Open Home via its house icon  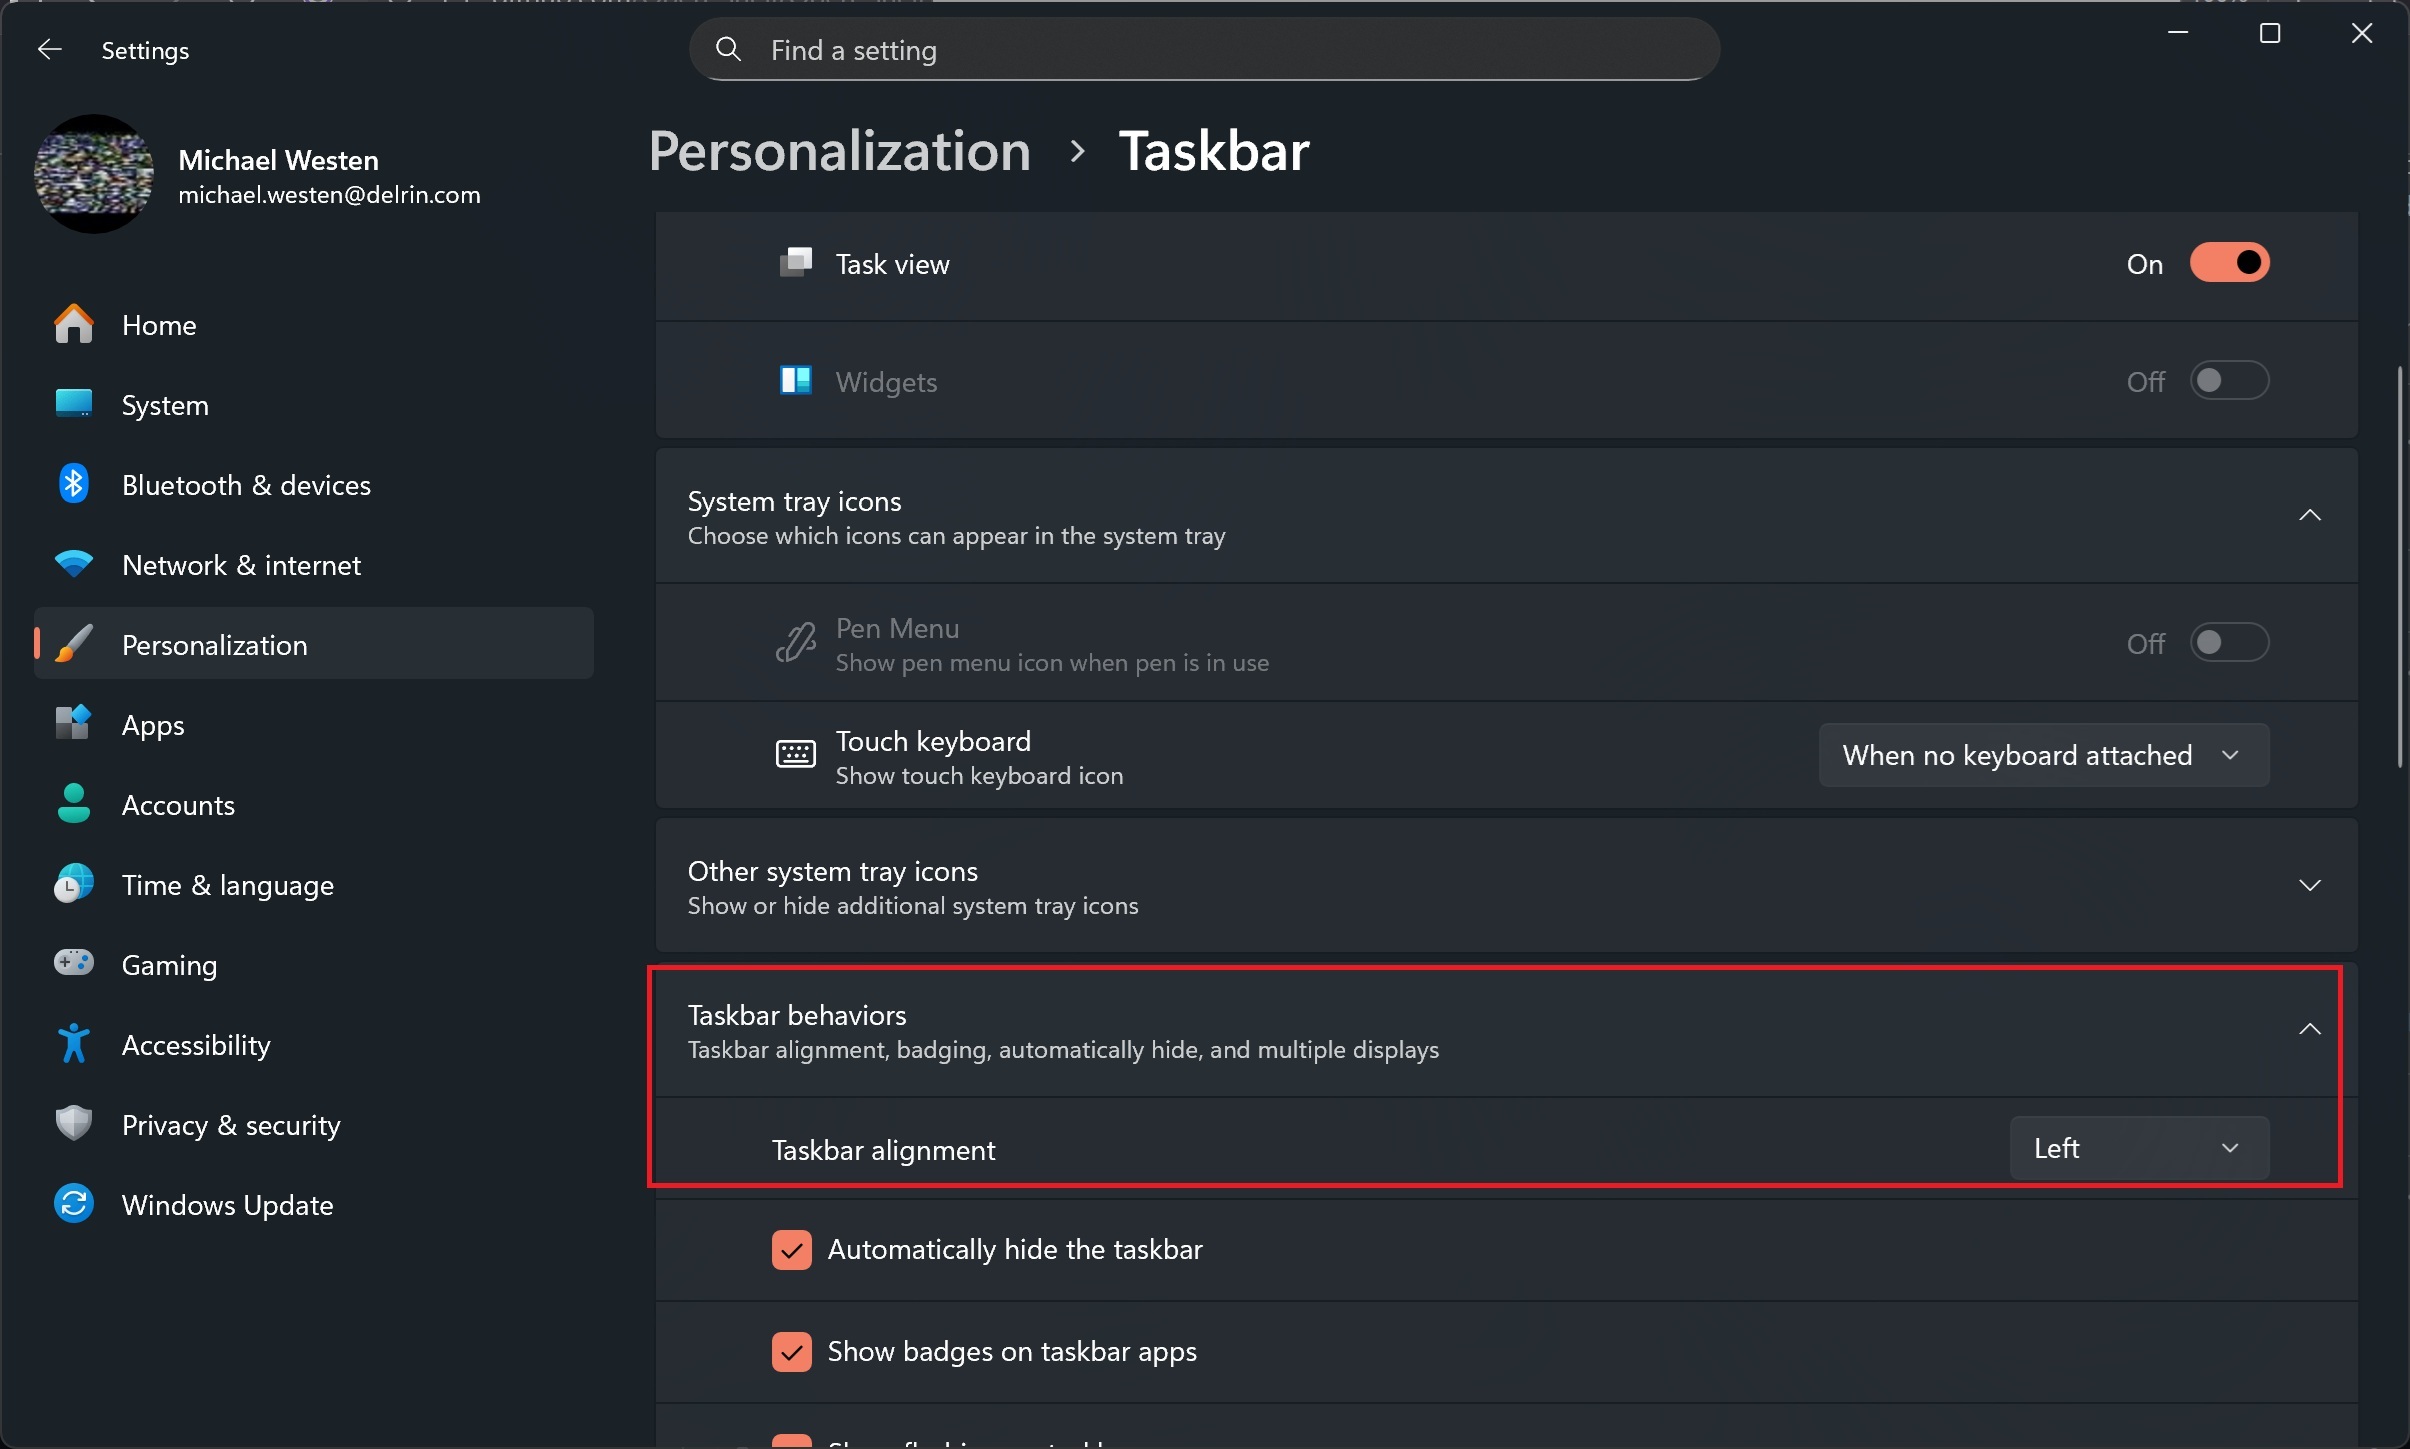[74, 325]
